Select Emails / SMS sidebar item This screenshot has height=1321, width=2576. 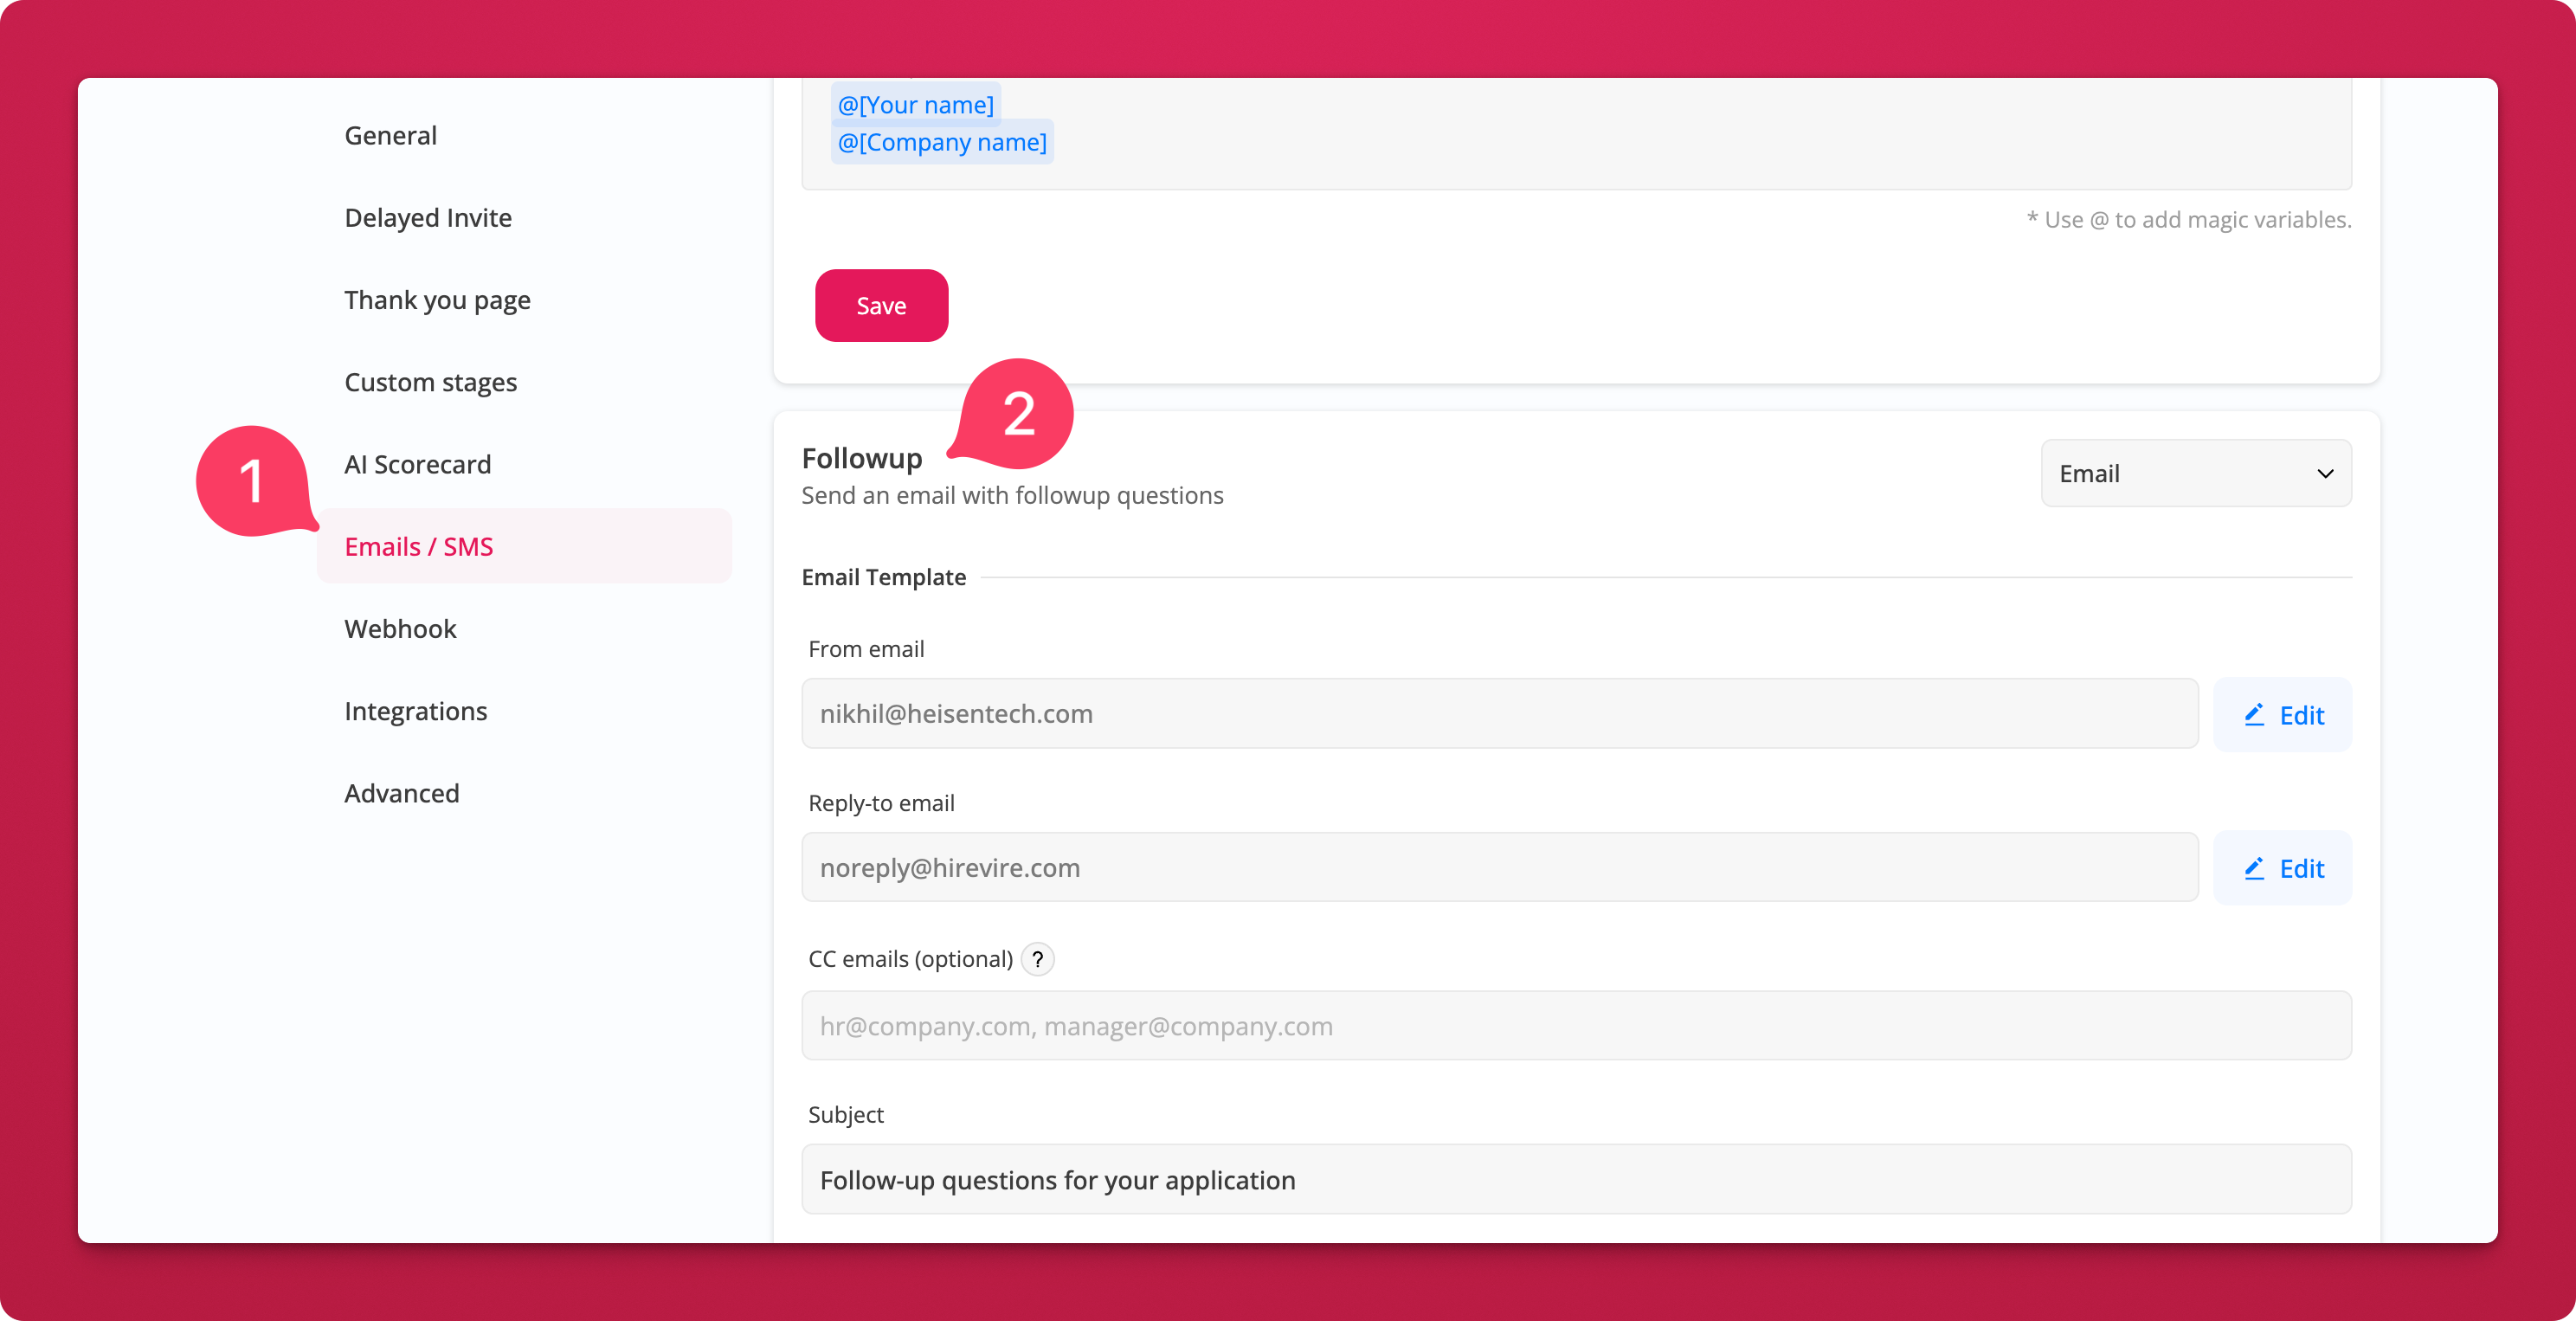(x=418, y=547)
